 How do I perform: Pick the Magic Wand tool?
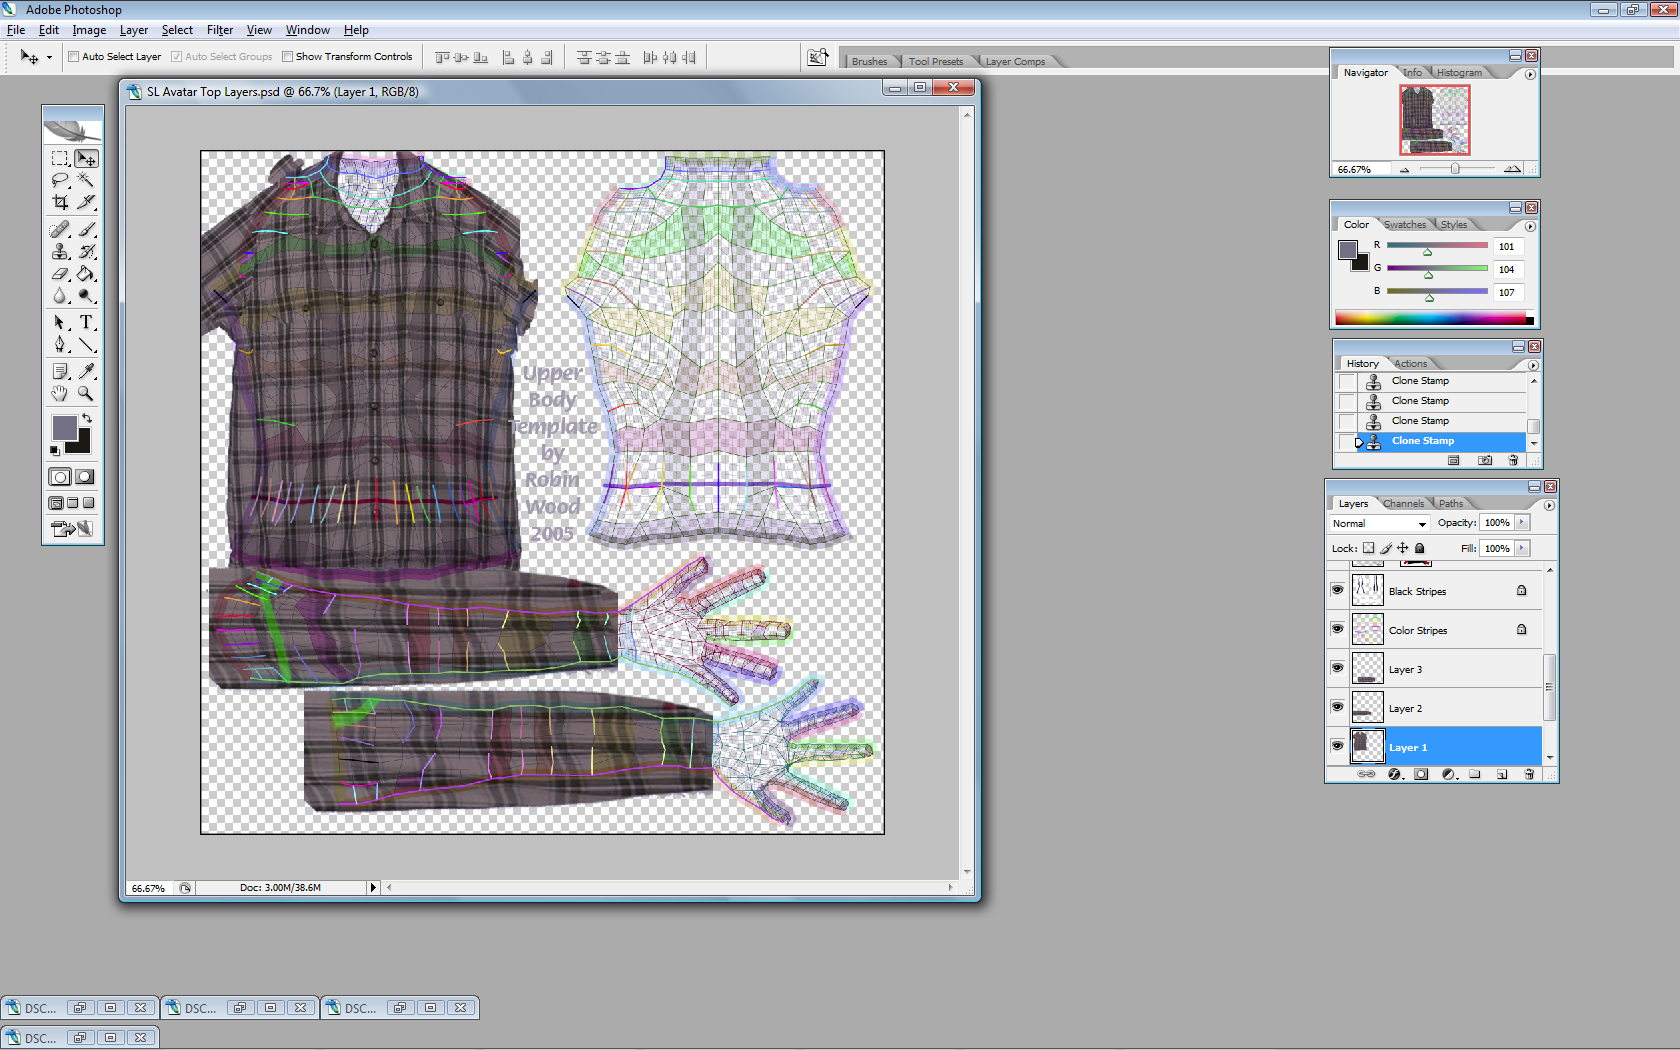pos(87,180)
